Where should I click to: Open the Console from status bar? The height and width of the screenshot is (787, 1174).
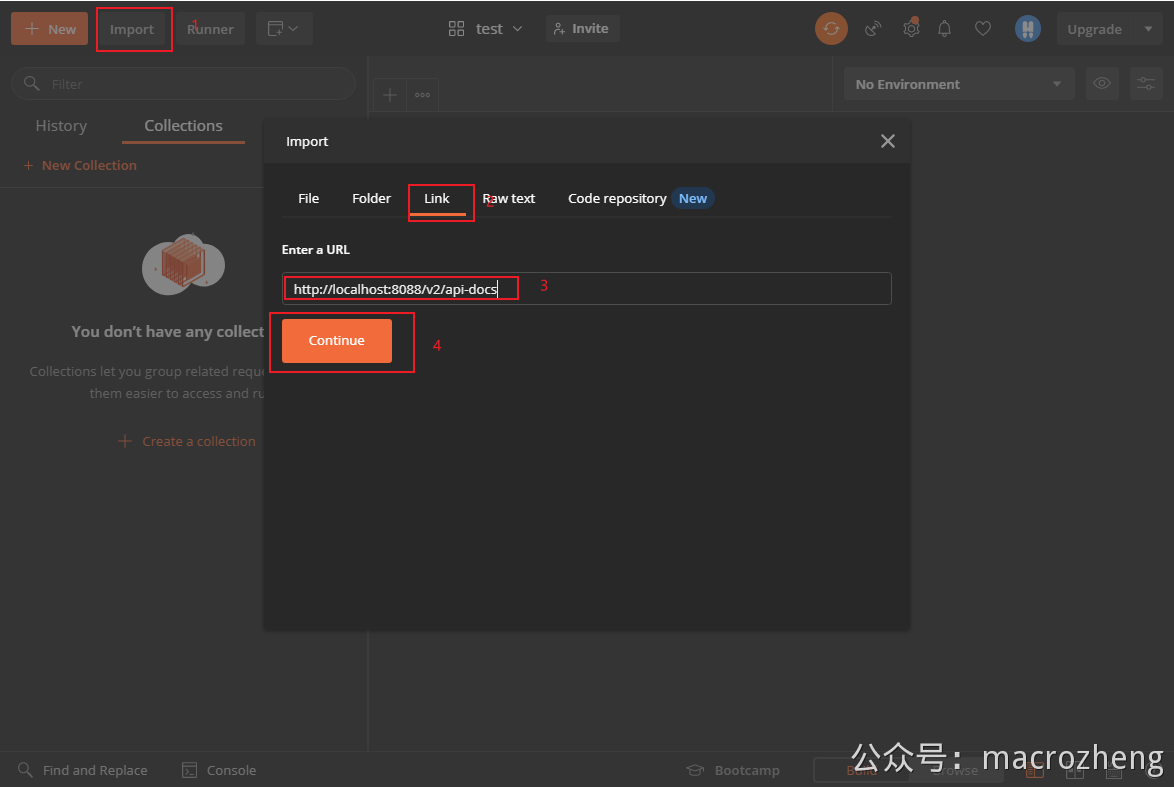[x=219, y=770]
